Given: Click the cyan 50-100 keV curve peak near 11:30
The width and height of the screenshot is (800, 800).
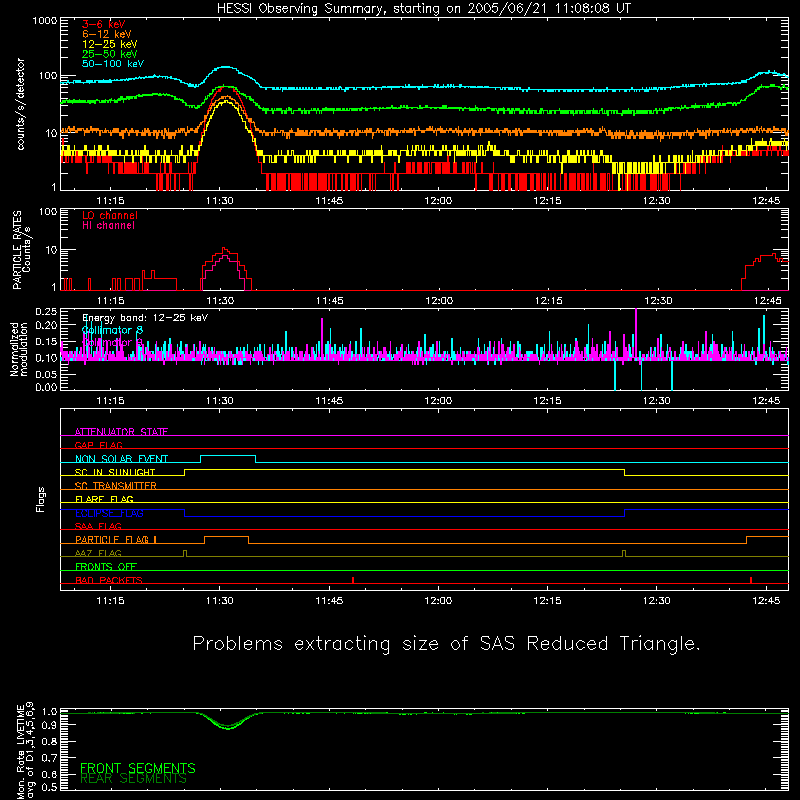Looking at the screenshot, I should (226, 67).
